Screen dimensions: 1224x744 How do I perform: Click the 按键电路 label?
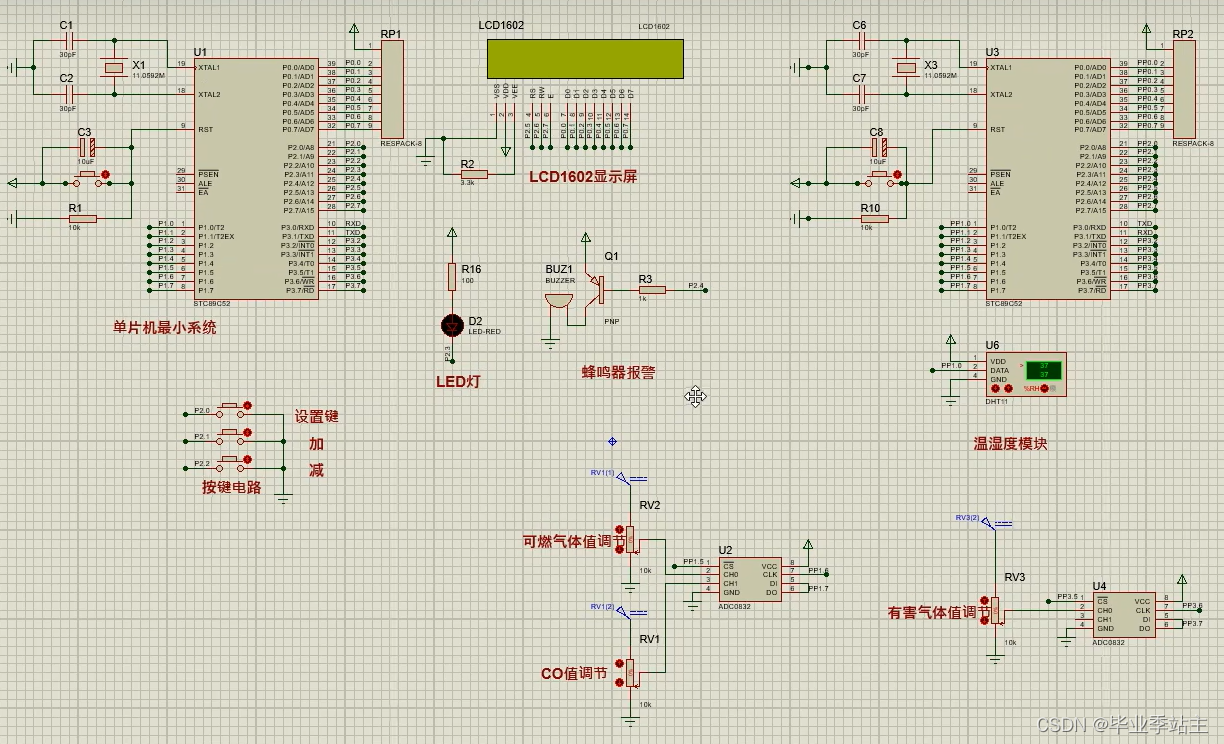(x=231, y=487)
